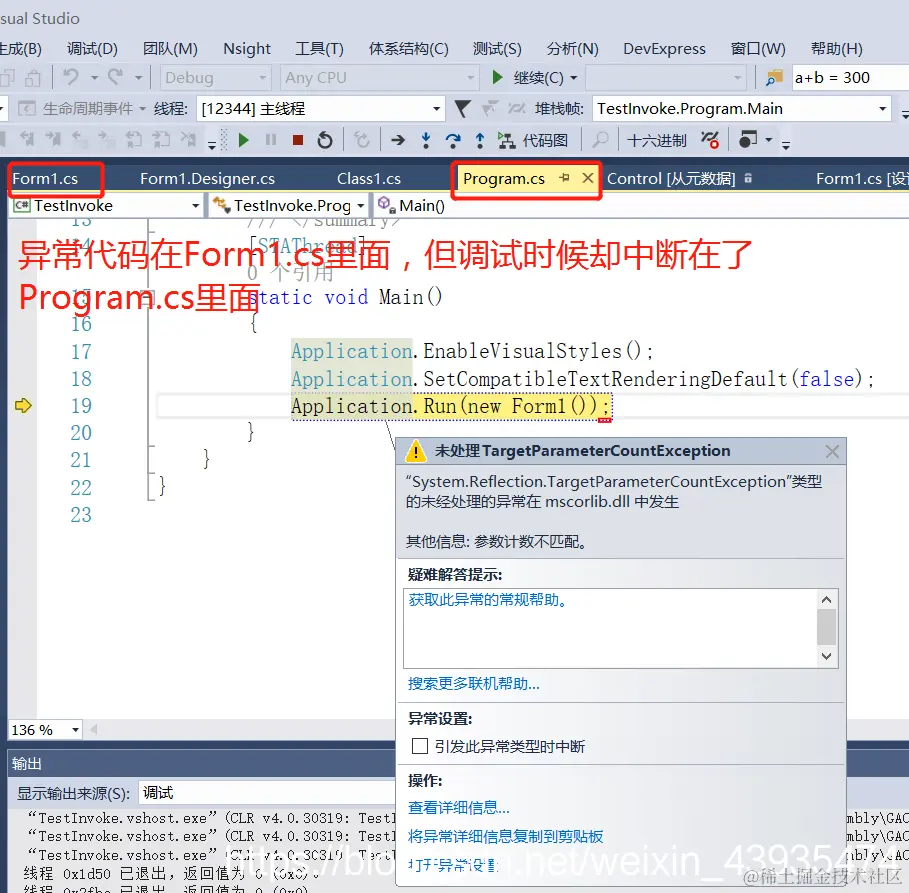Open the 136 % zoom level dropdown
This screenshot has width=909, height=893.
pos(45,729)
